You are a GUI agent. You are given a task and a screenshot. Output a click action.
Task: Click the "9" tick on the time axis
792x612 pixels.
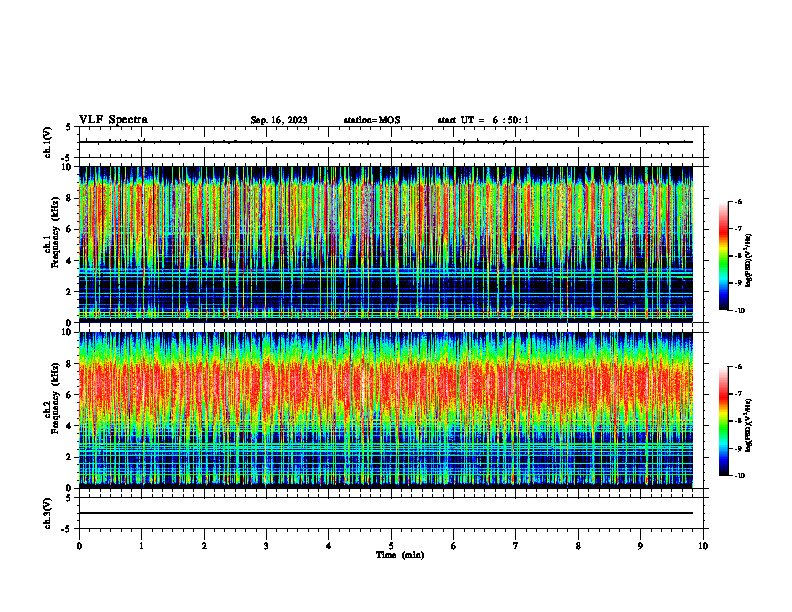click(640, 546)
